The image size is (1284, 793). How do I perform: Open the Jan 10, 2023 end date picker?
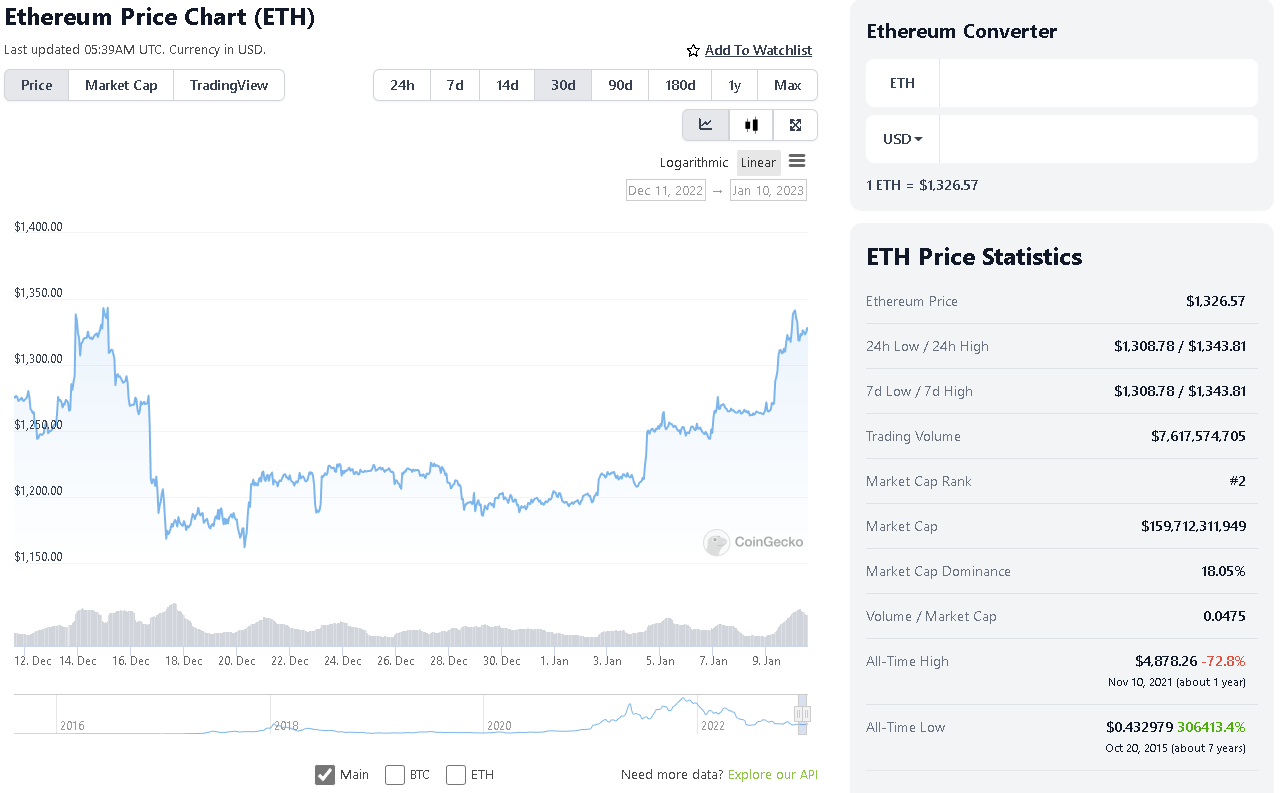[x=768, y=190]
